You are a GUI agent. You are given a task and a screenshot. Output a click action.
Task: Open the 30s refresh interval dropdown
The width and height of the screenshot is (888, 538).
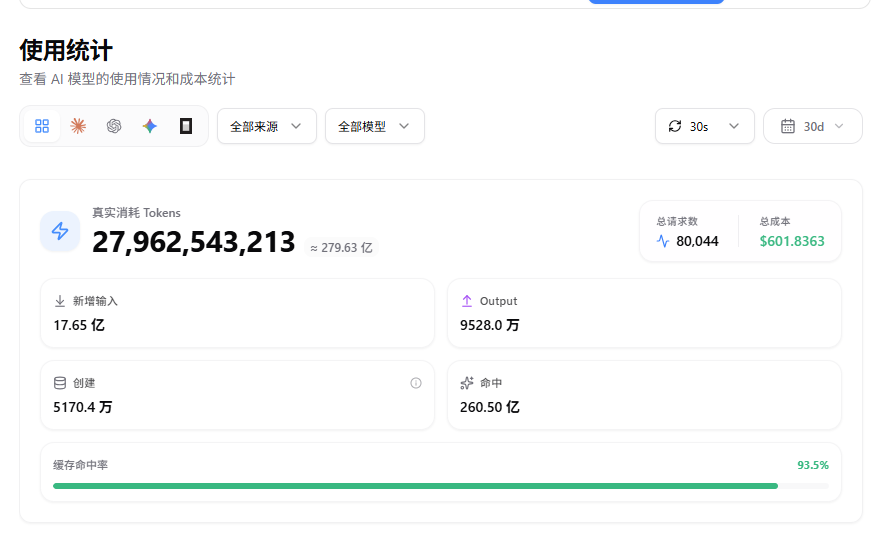click(x=705, y=126)
